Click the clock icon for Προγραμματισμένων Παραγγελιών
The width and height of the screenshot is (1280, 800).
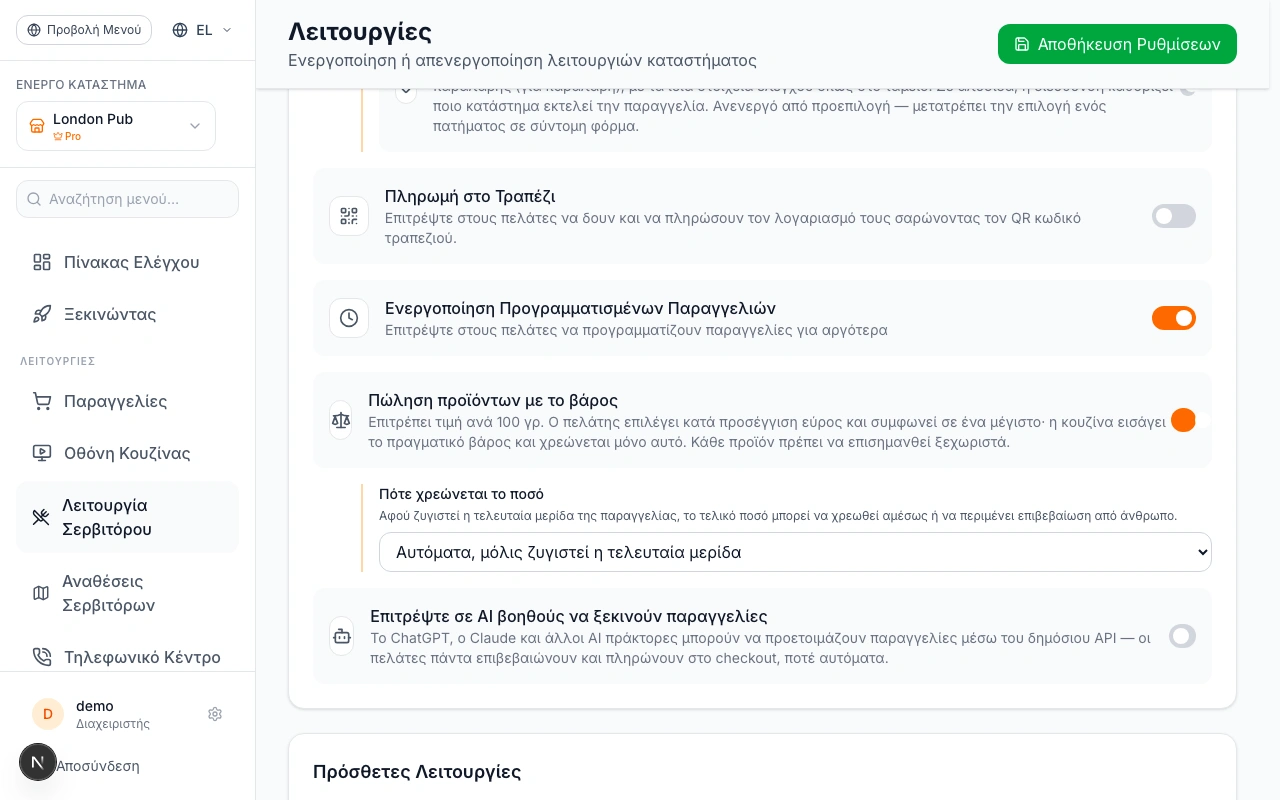tap(349, 318)
